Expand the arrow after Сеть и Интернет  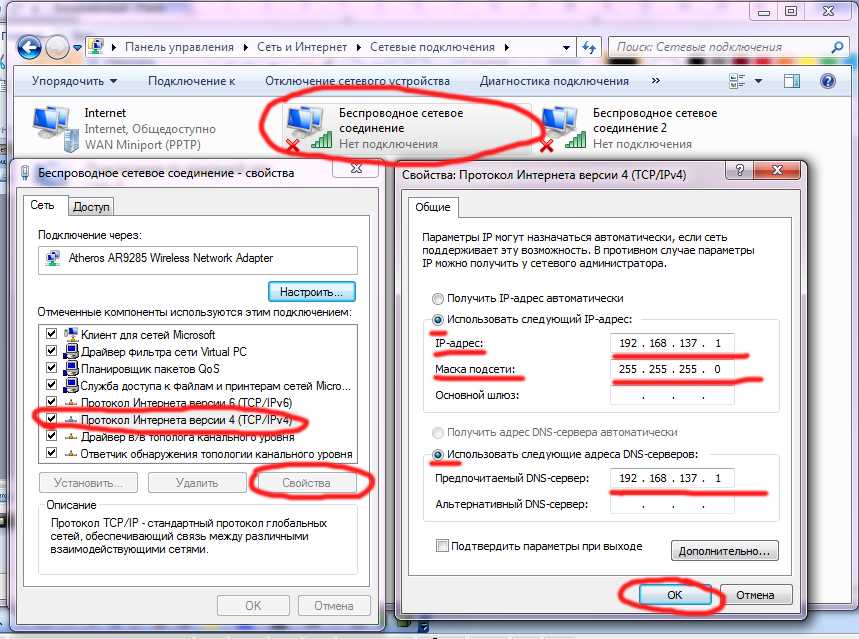pyautogui.click(x=358, y=48)
